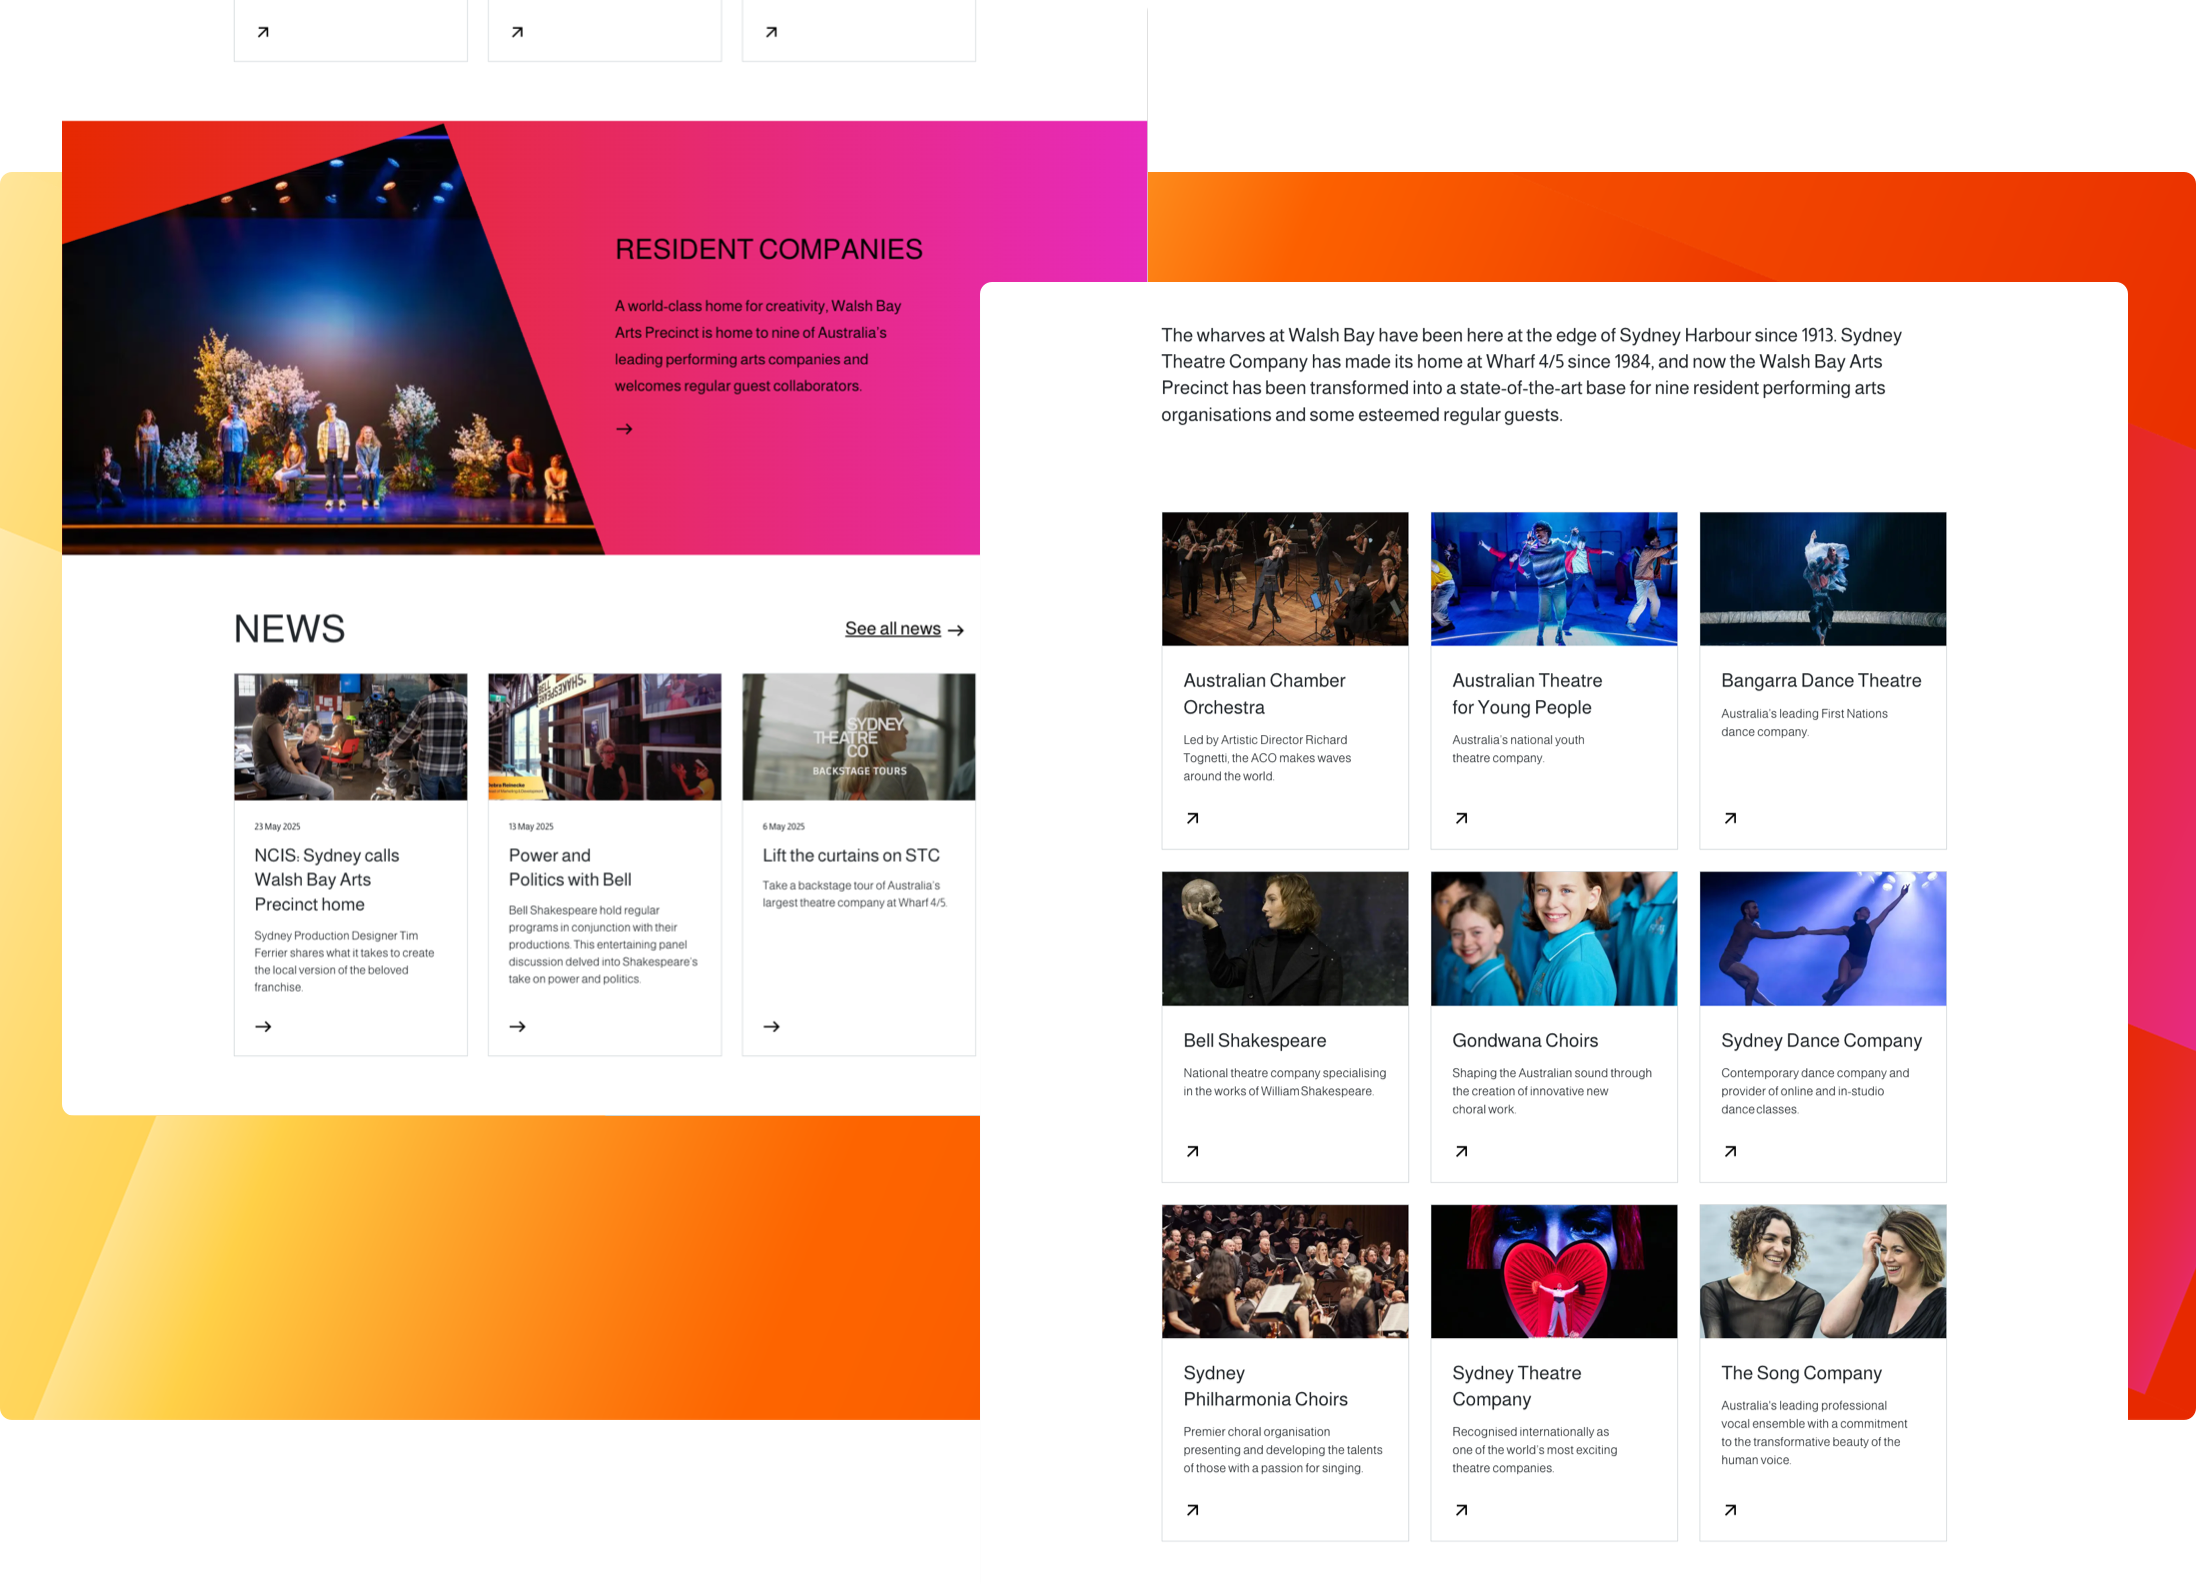Click the arrow on the Sydney Philharmonia Choirs card
Screen dimensions: 2196x1592
pyautogui.click(x=1191, y=1510)
